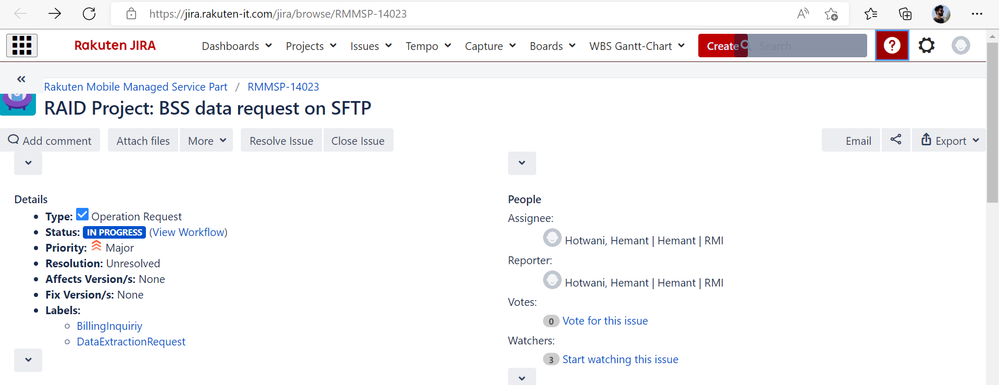999x385 pixels.
Task: Click the browser address bar URL
Action: 278,13
